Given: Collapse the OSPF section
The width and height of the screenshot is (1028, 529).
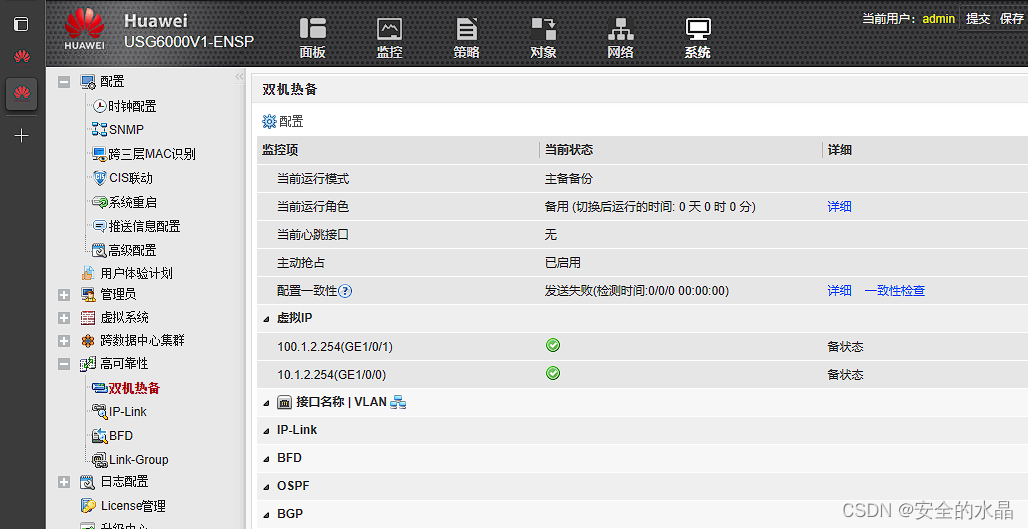Looking at the screenshot, I should click(266, 487).
